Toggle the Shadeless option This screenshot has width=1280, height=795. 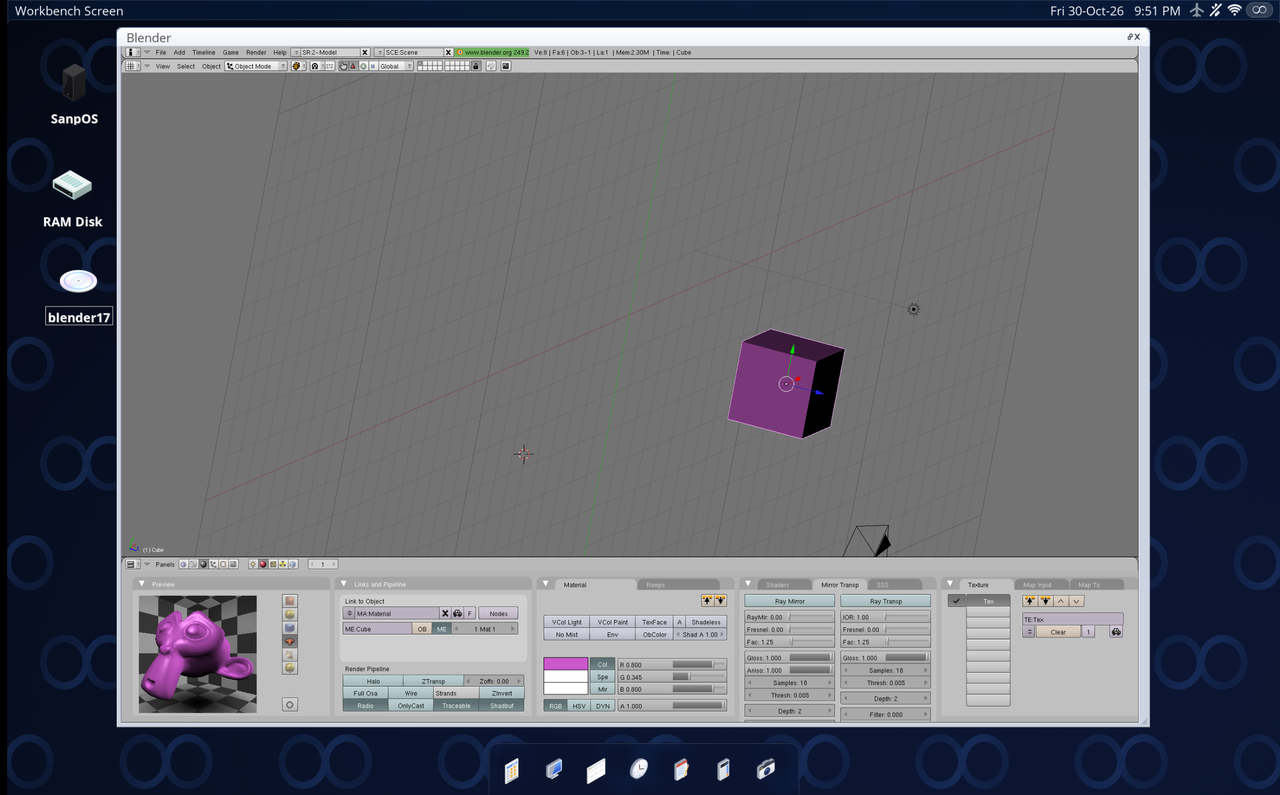pos(706,622)
